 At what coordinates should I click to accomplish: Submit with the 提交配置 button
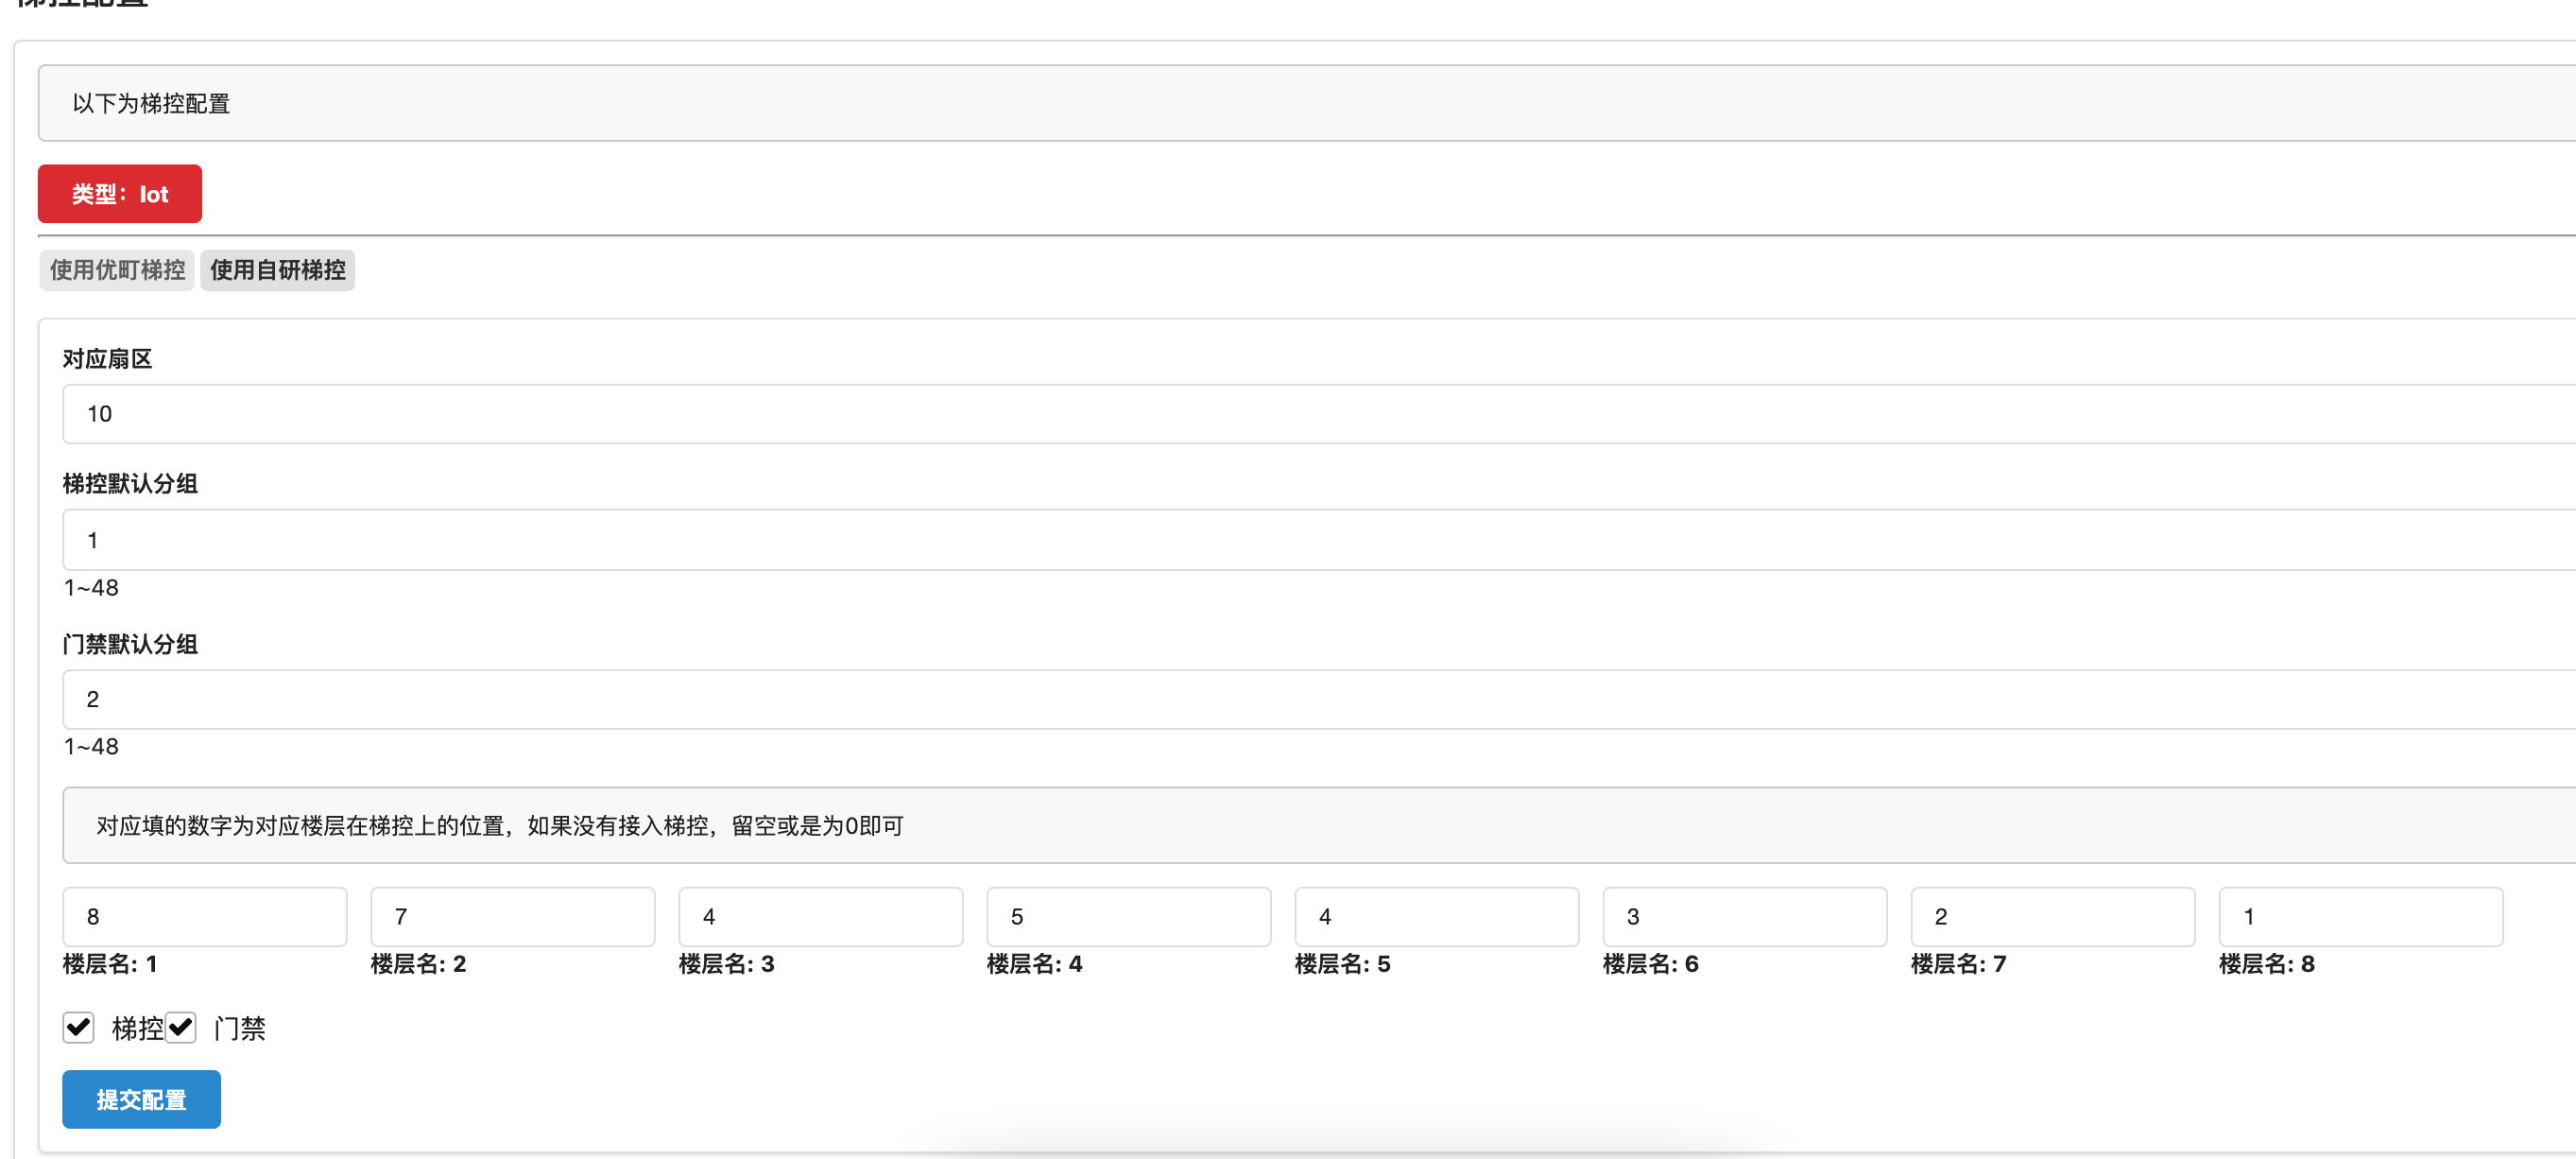(x=141, y=1099)
